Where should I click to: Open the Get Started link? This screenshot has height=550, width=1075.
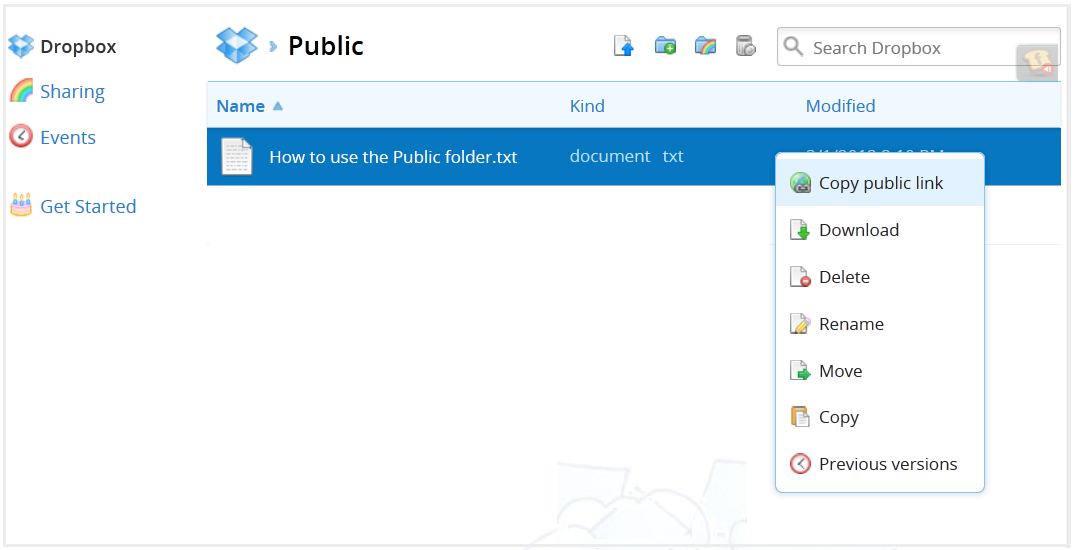tap(88, 206)
